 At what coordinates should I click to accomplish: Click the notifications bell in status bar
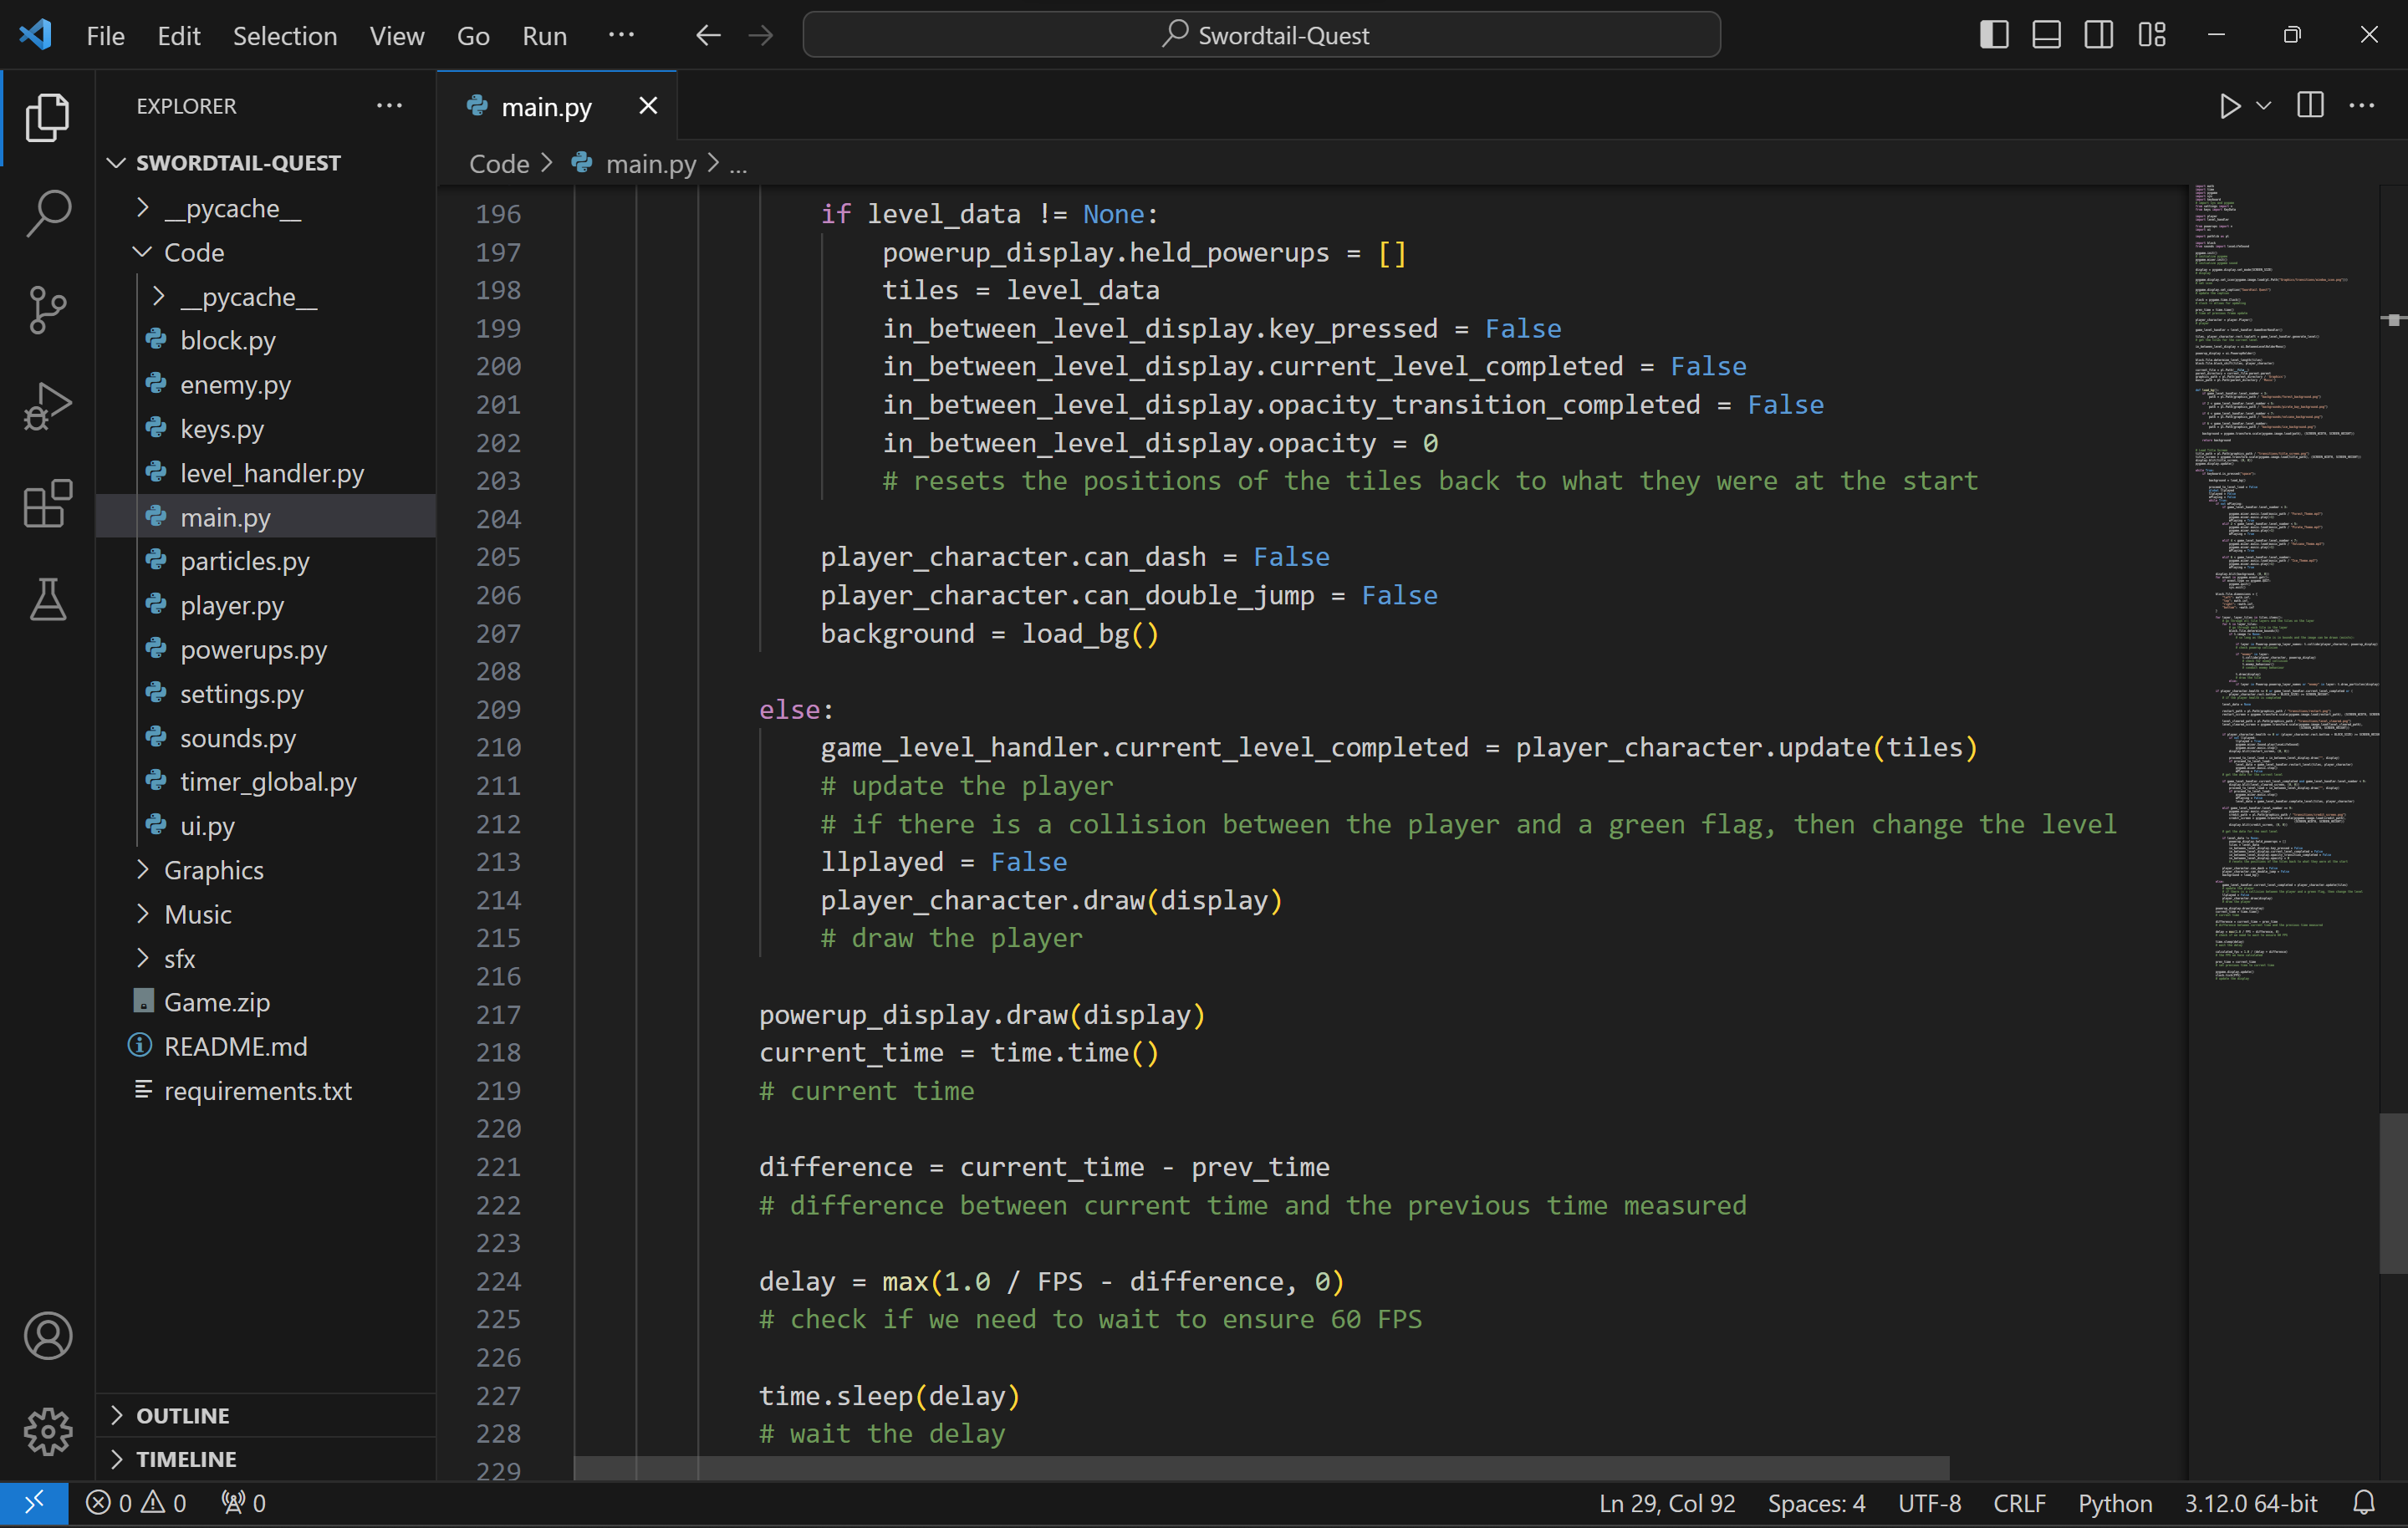pos(2364,1503)
